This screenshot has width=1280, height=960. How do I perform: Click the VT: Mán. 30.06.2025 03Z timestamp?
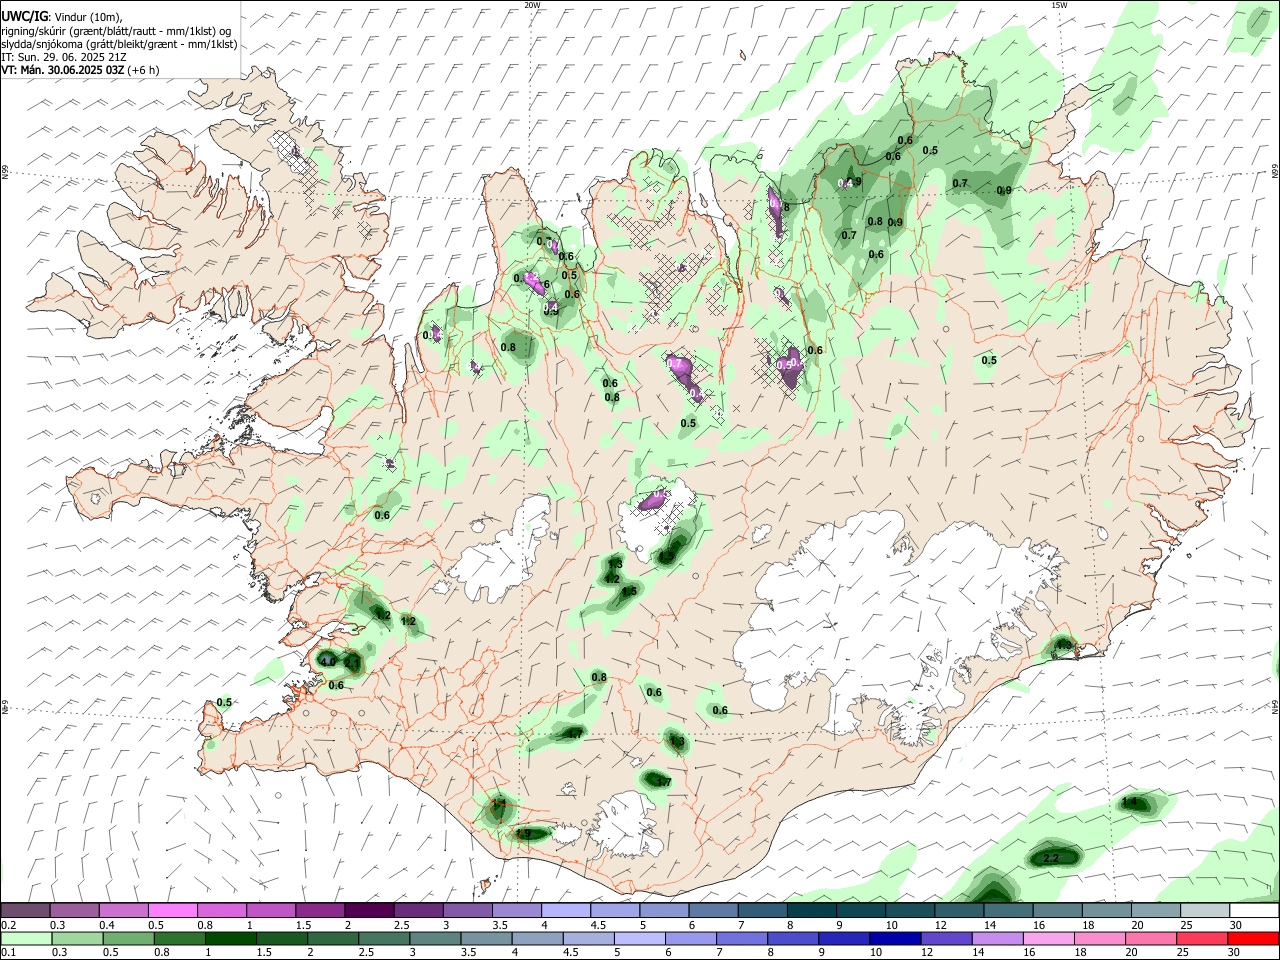pos(63,71)
